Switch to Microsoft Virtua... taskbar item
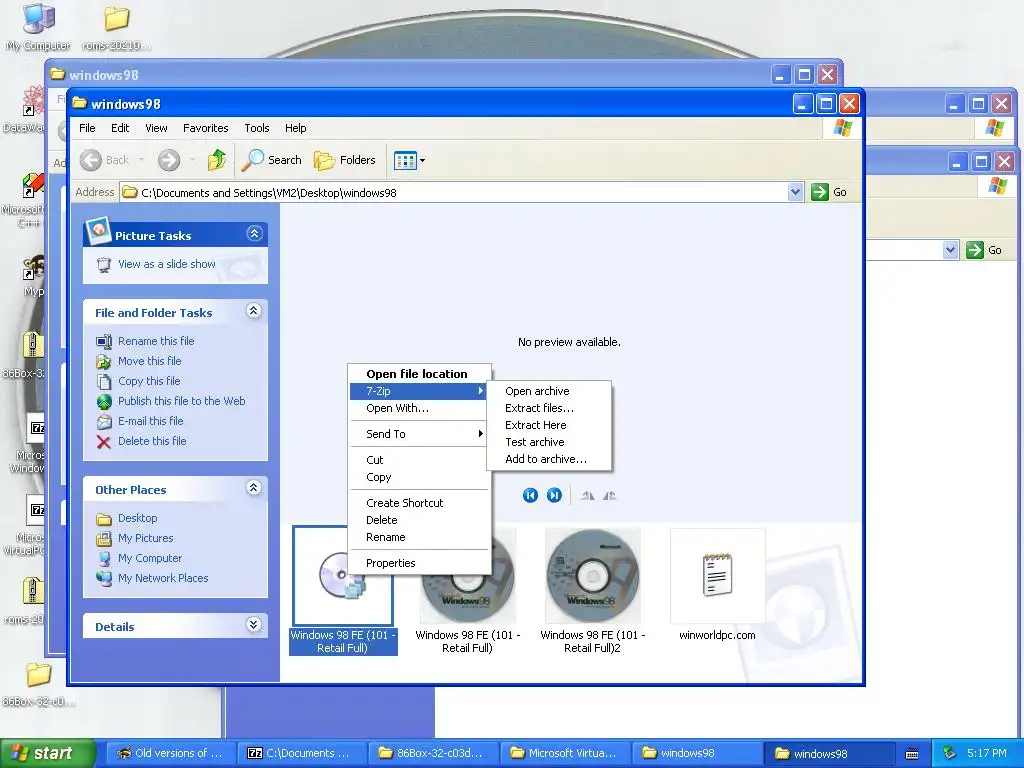Viewport: 1024px width, 768px height. [565, 753]
